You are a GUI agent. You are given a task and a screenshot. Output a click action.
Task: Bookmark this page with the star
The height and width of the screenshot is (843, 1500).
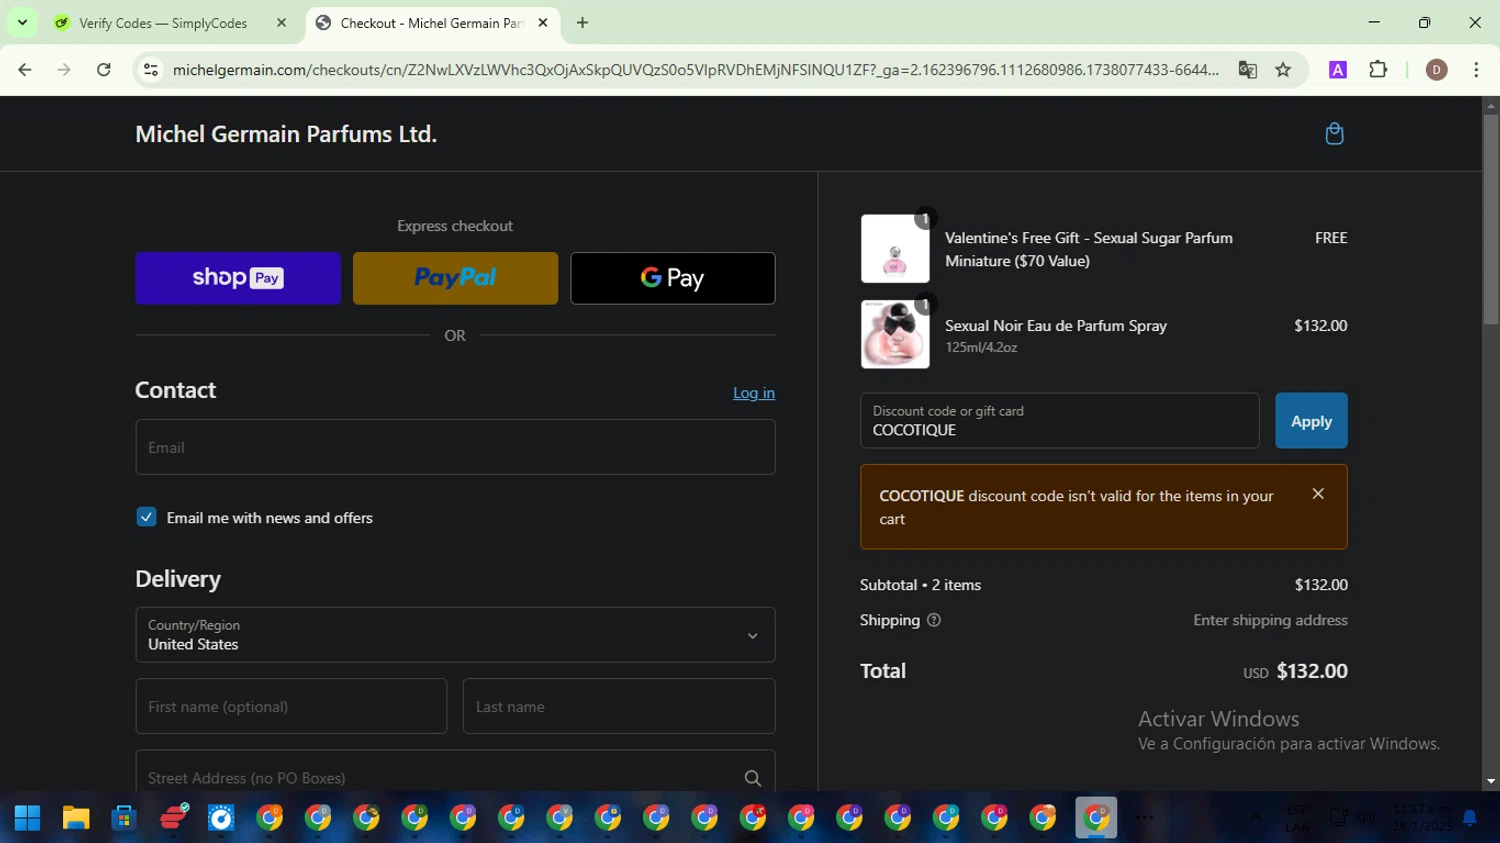pos(1283,69)
